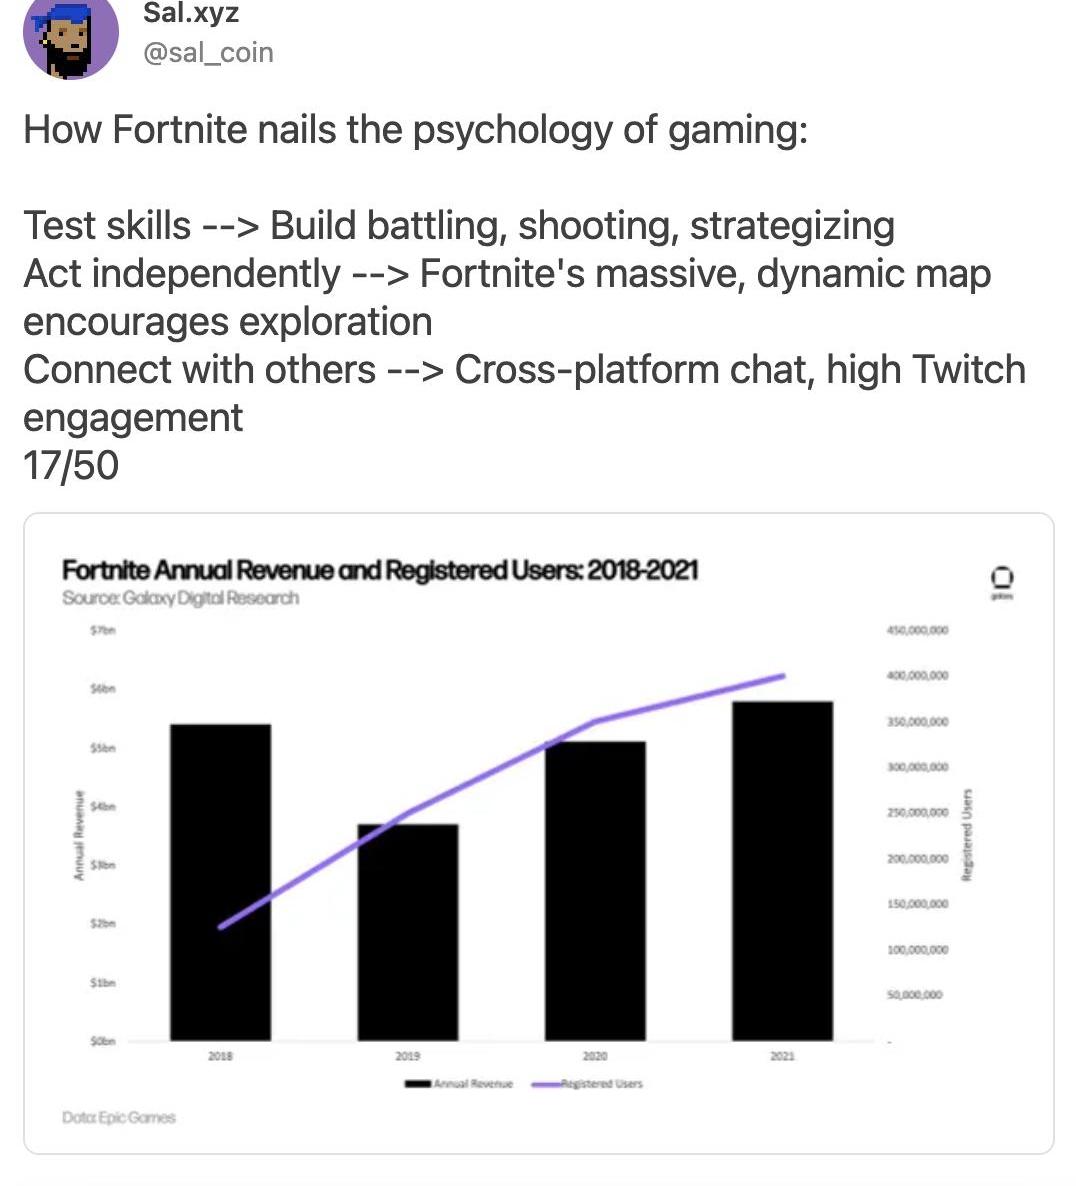This screenshot has height=1186, width=1076.
Task: Click the Data: Epic Games footnote
Action: (x=119, y=1117)
